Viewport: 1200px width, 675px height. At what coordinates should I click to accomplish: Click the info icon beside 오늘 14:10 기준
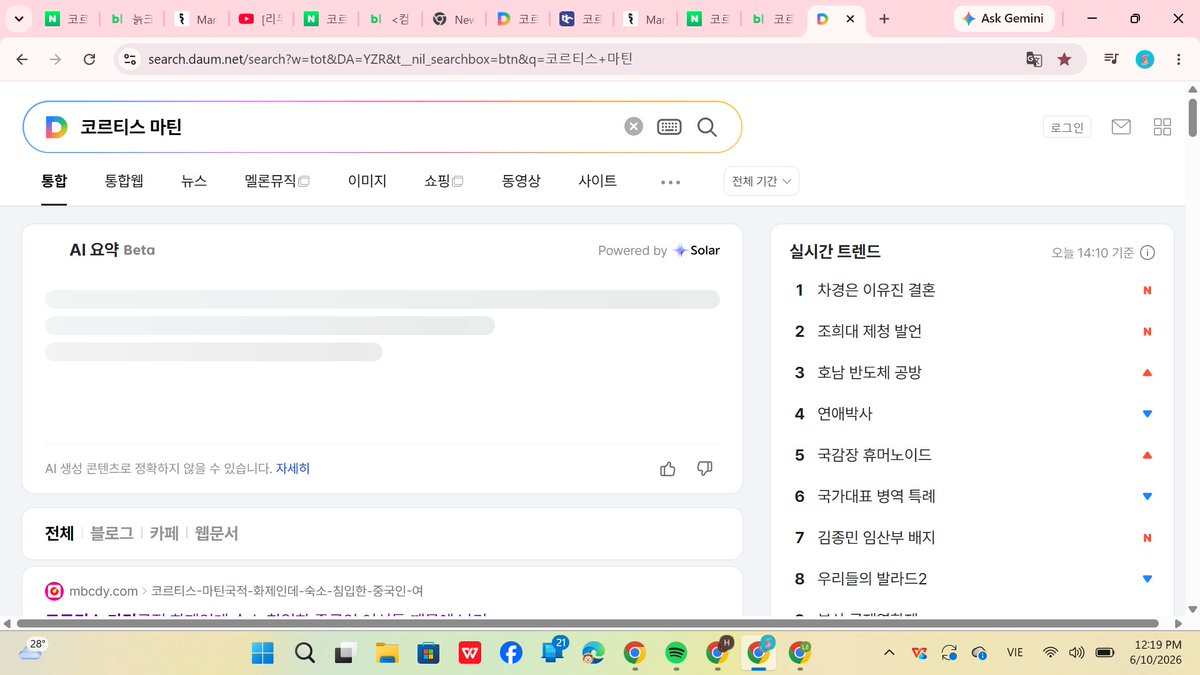point(1148,253)
